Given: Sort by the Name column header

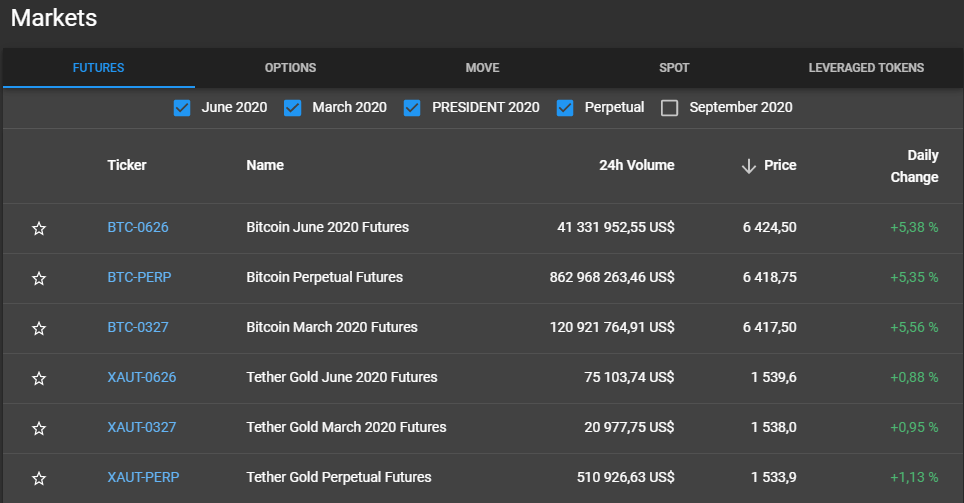Looking at the screenshot, I should [x=265, y=165].
